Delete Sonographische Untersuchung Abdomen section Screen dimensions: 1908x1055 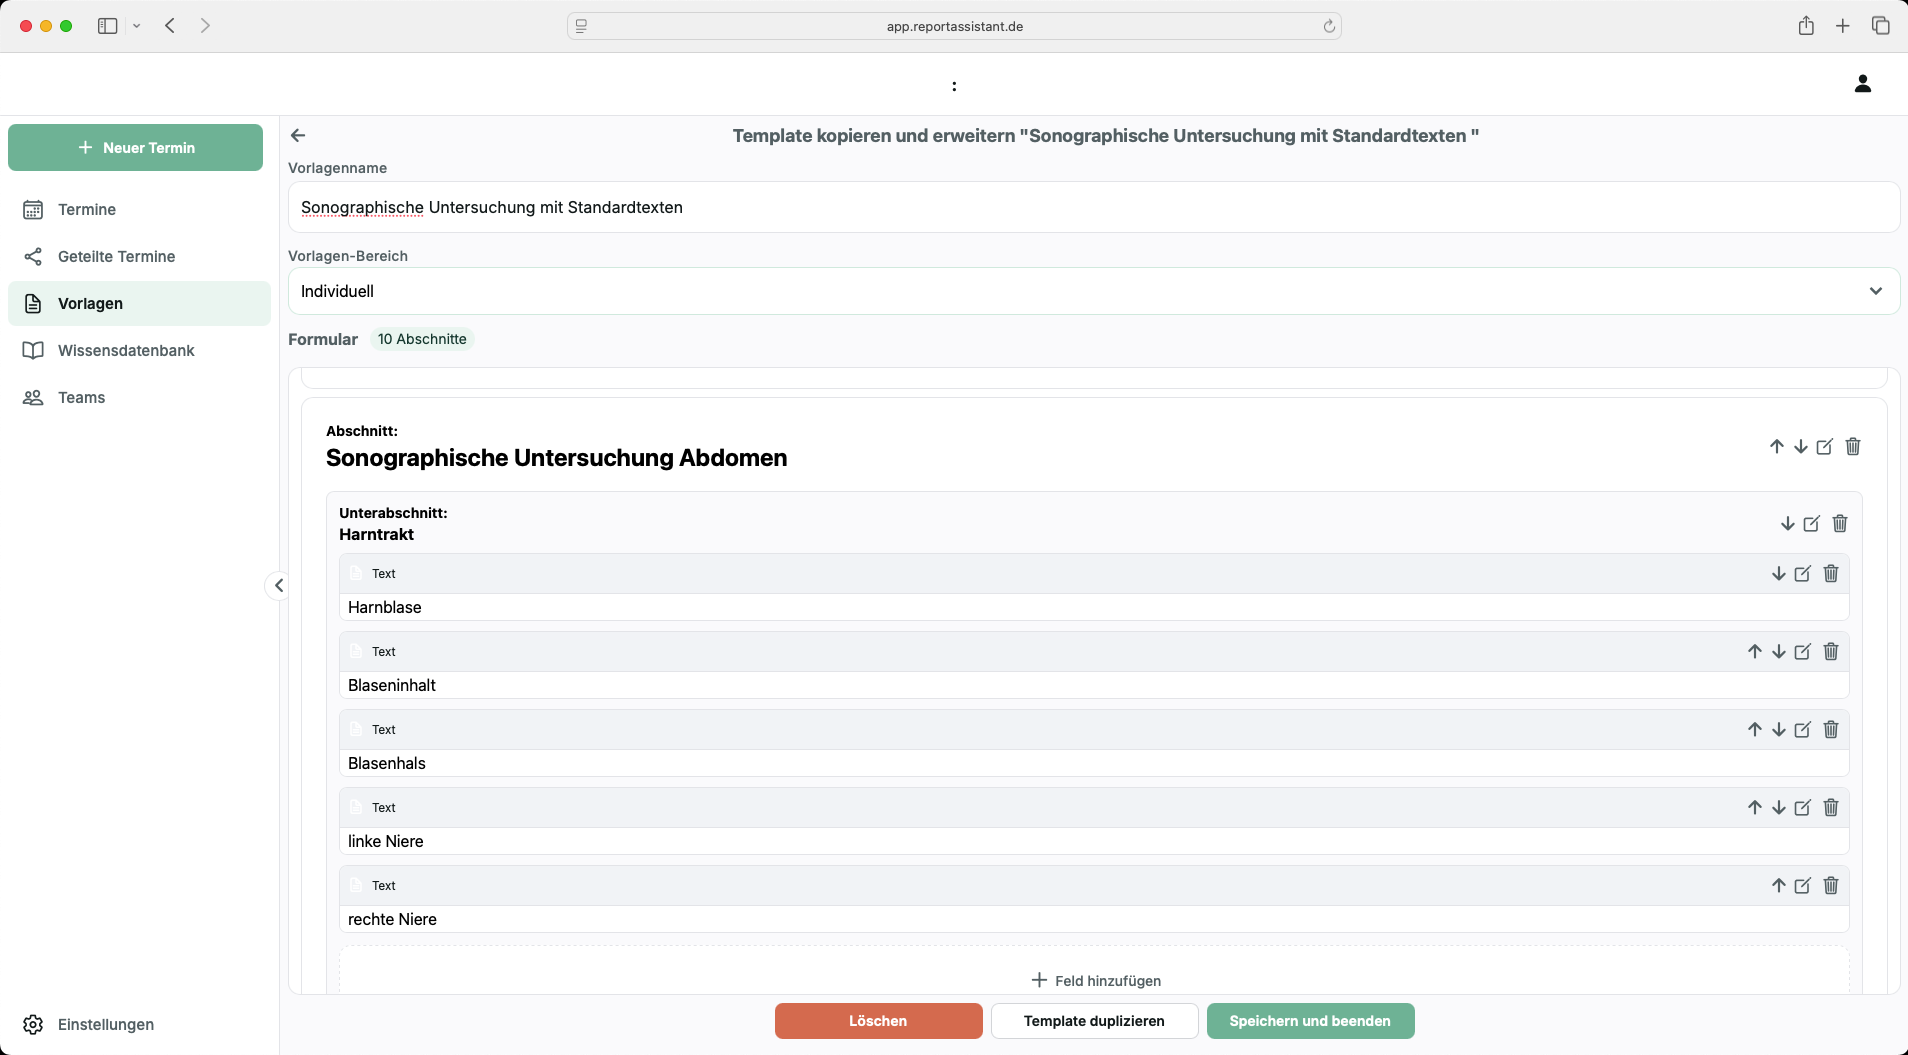(x=1853, y=447)
